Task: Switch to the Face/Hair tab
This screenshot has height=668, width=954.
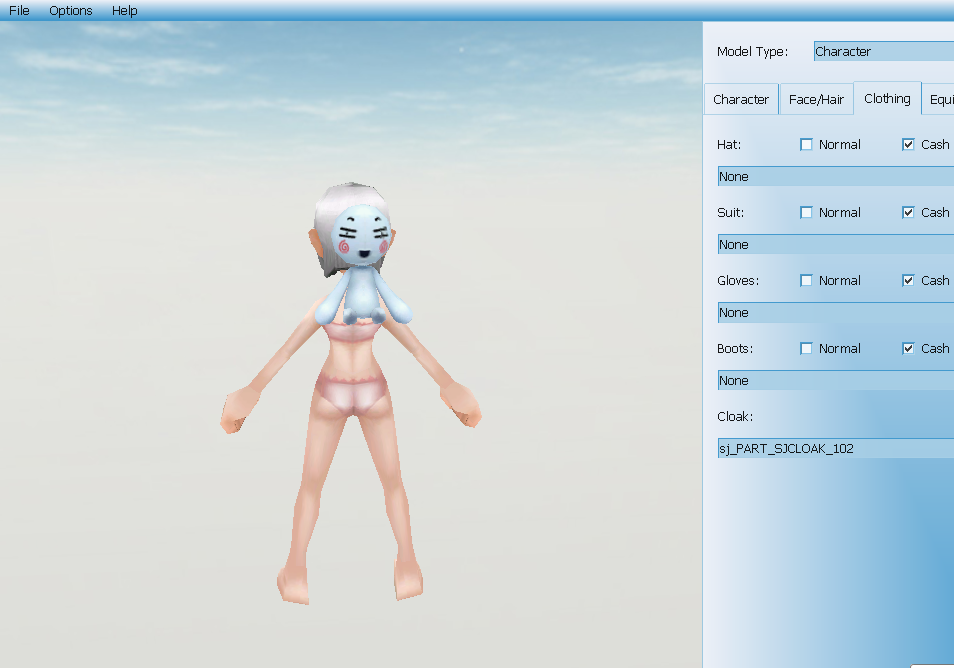Action: point(816,100)
